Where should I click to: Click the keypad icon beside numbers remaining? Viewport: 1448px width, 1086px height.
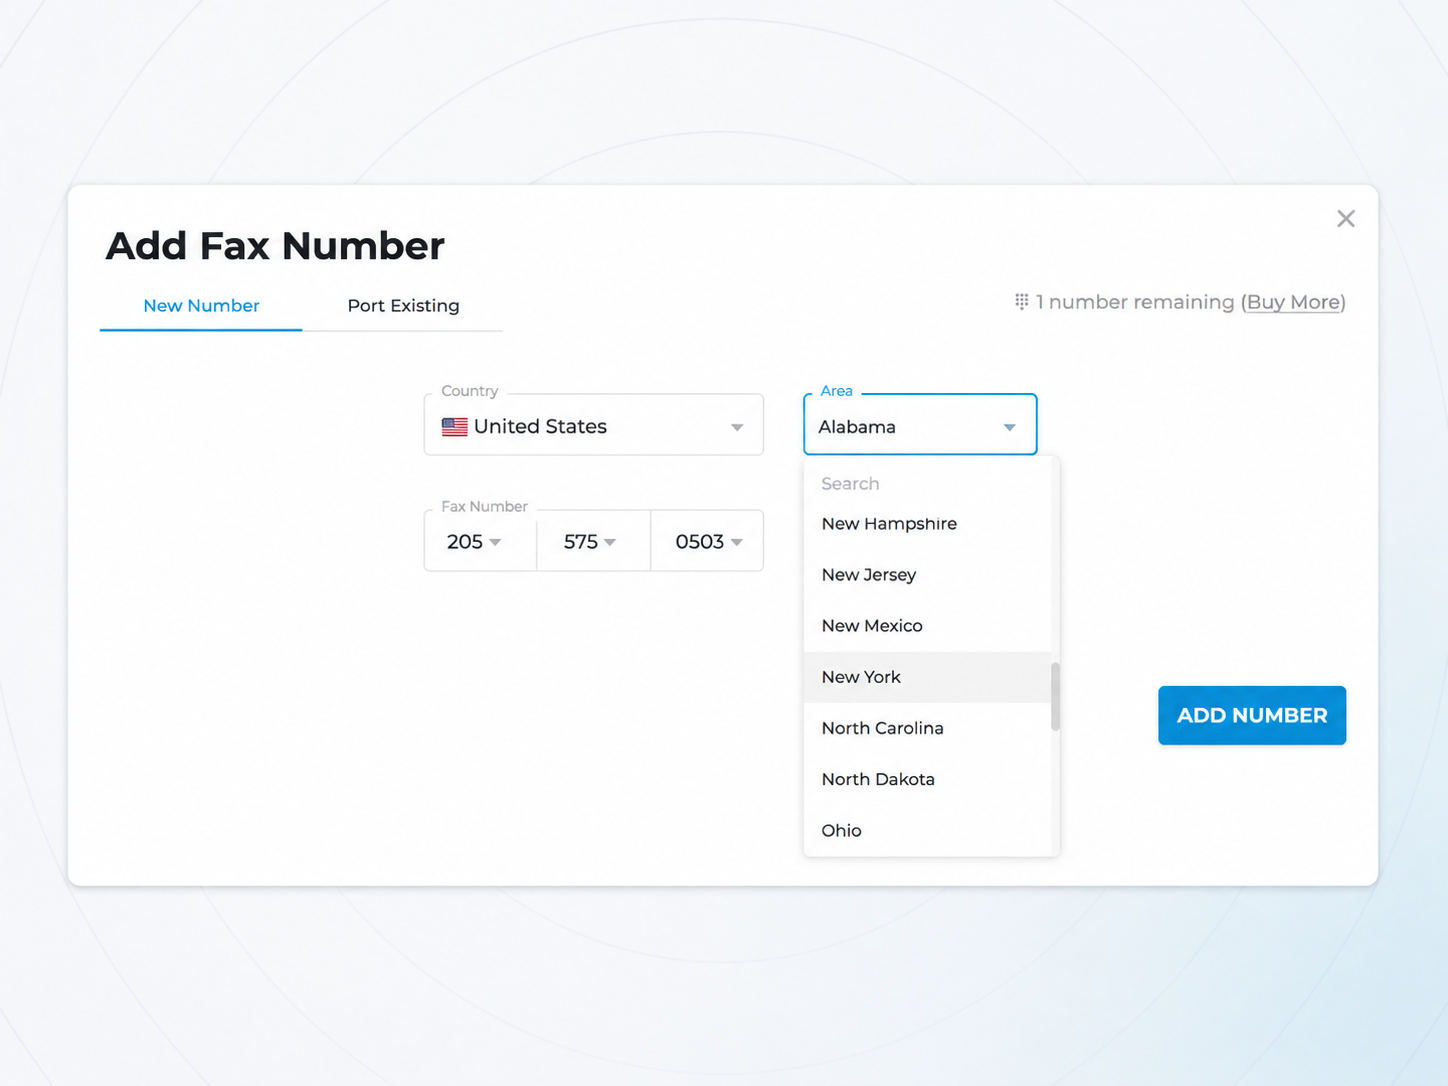pyautogui.click(x=1021, y=301)
